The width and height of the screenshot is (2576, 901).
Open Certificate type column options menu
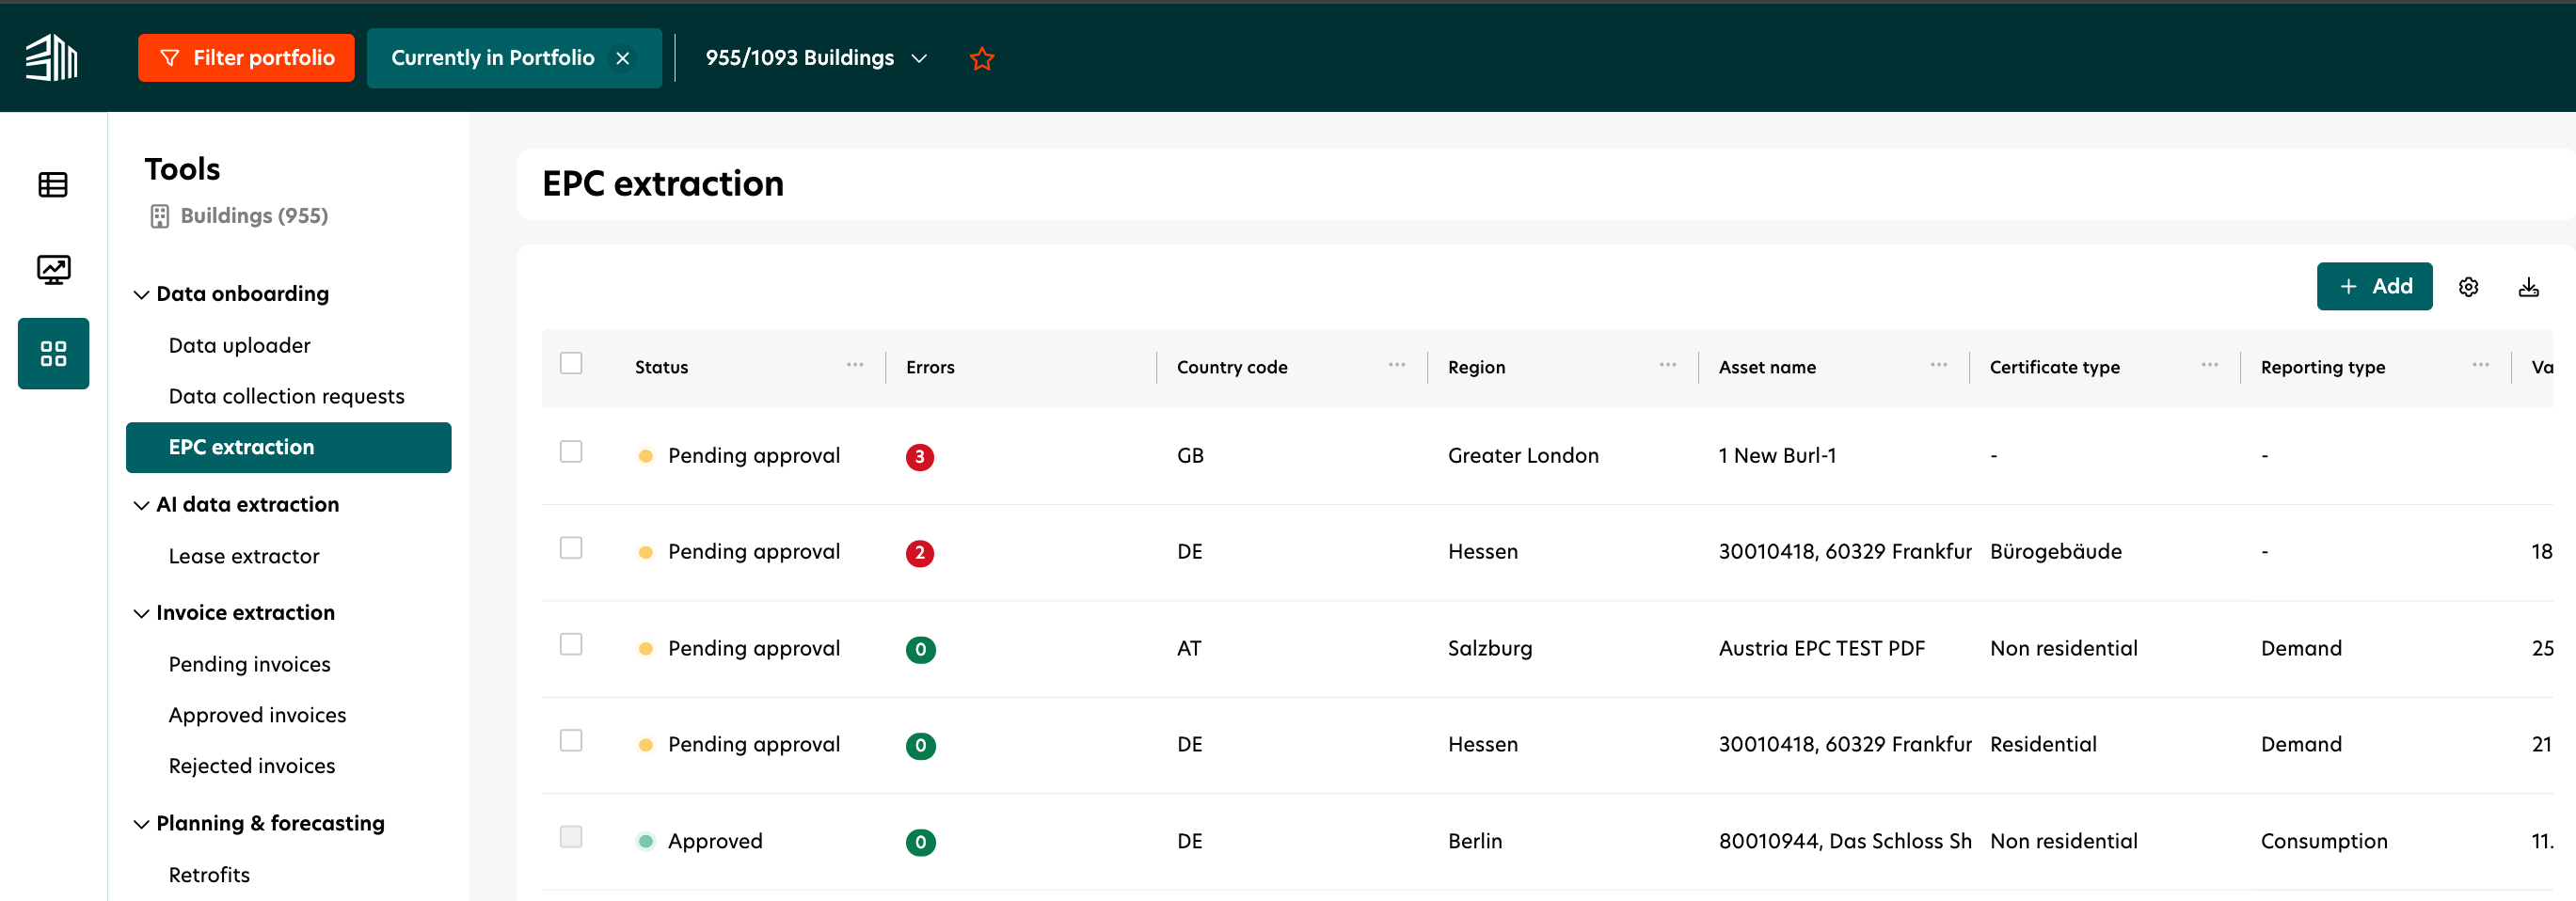pos(2210,365)
